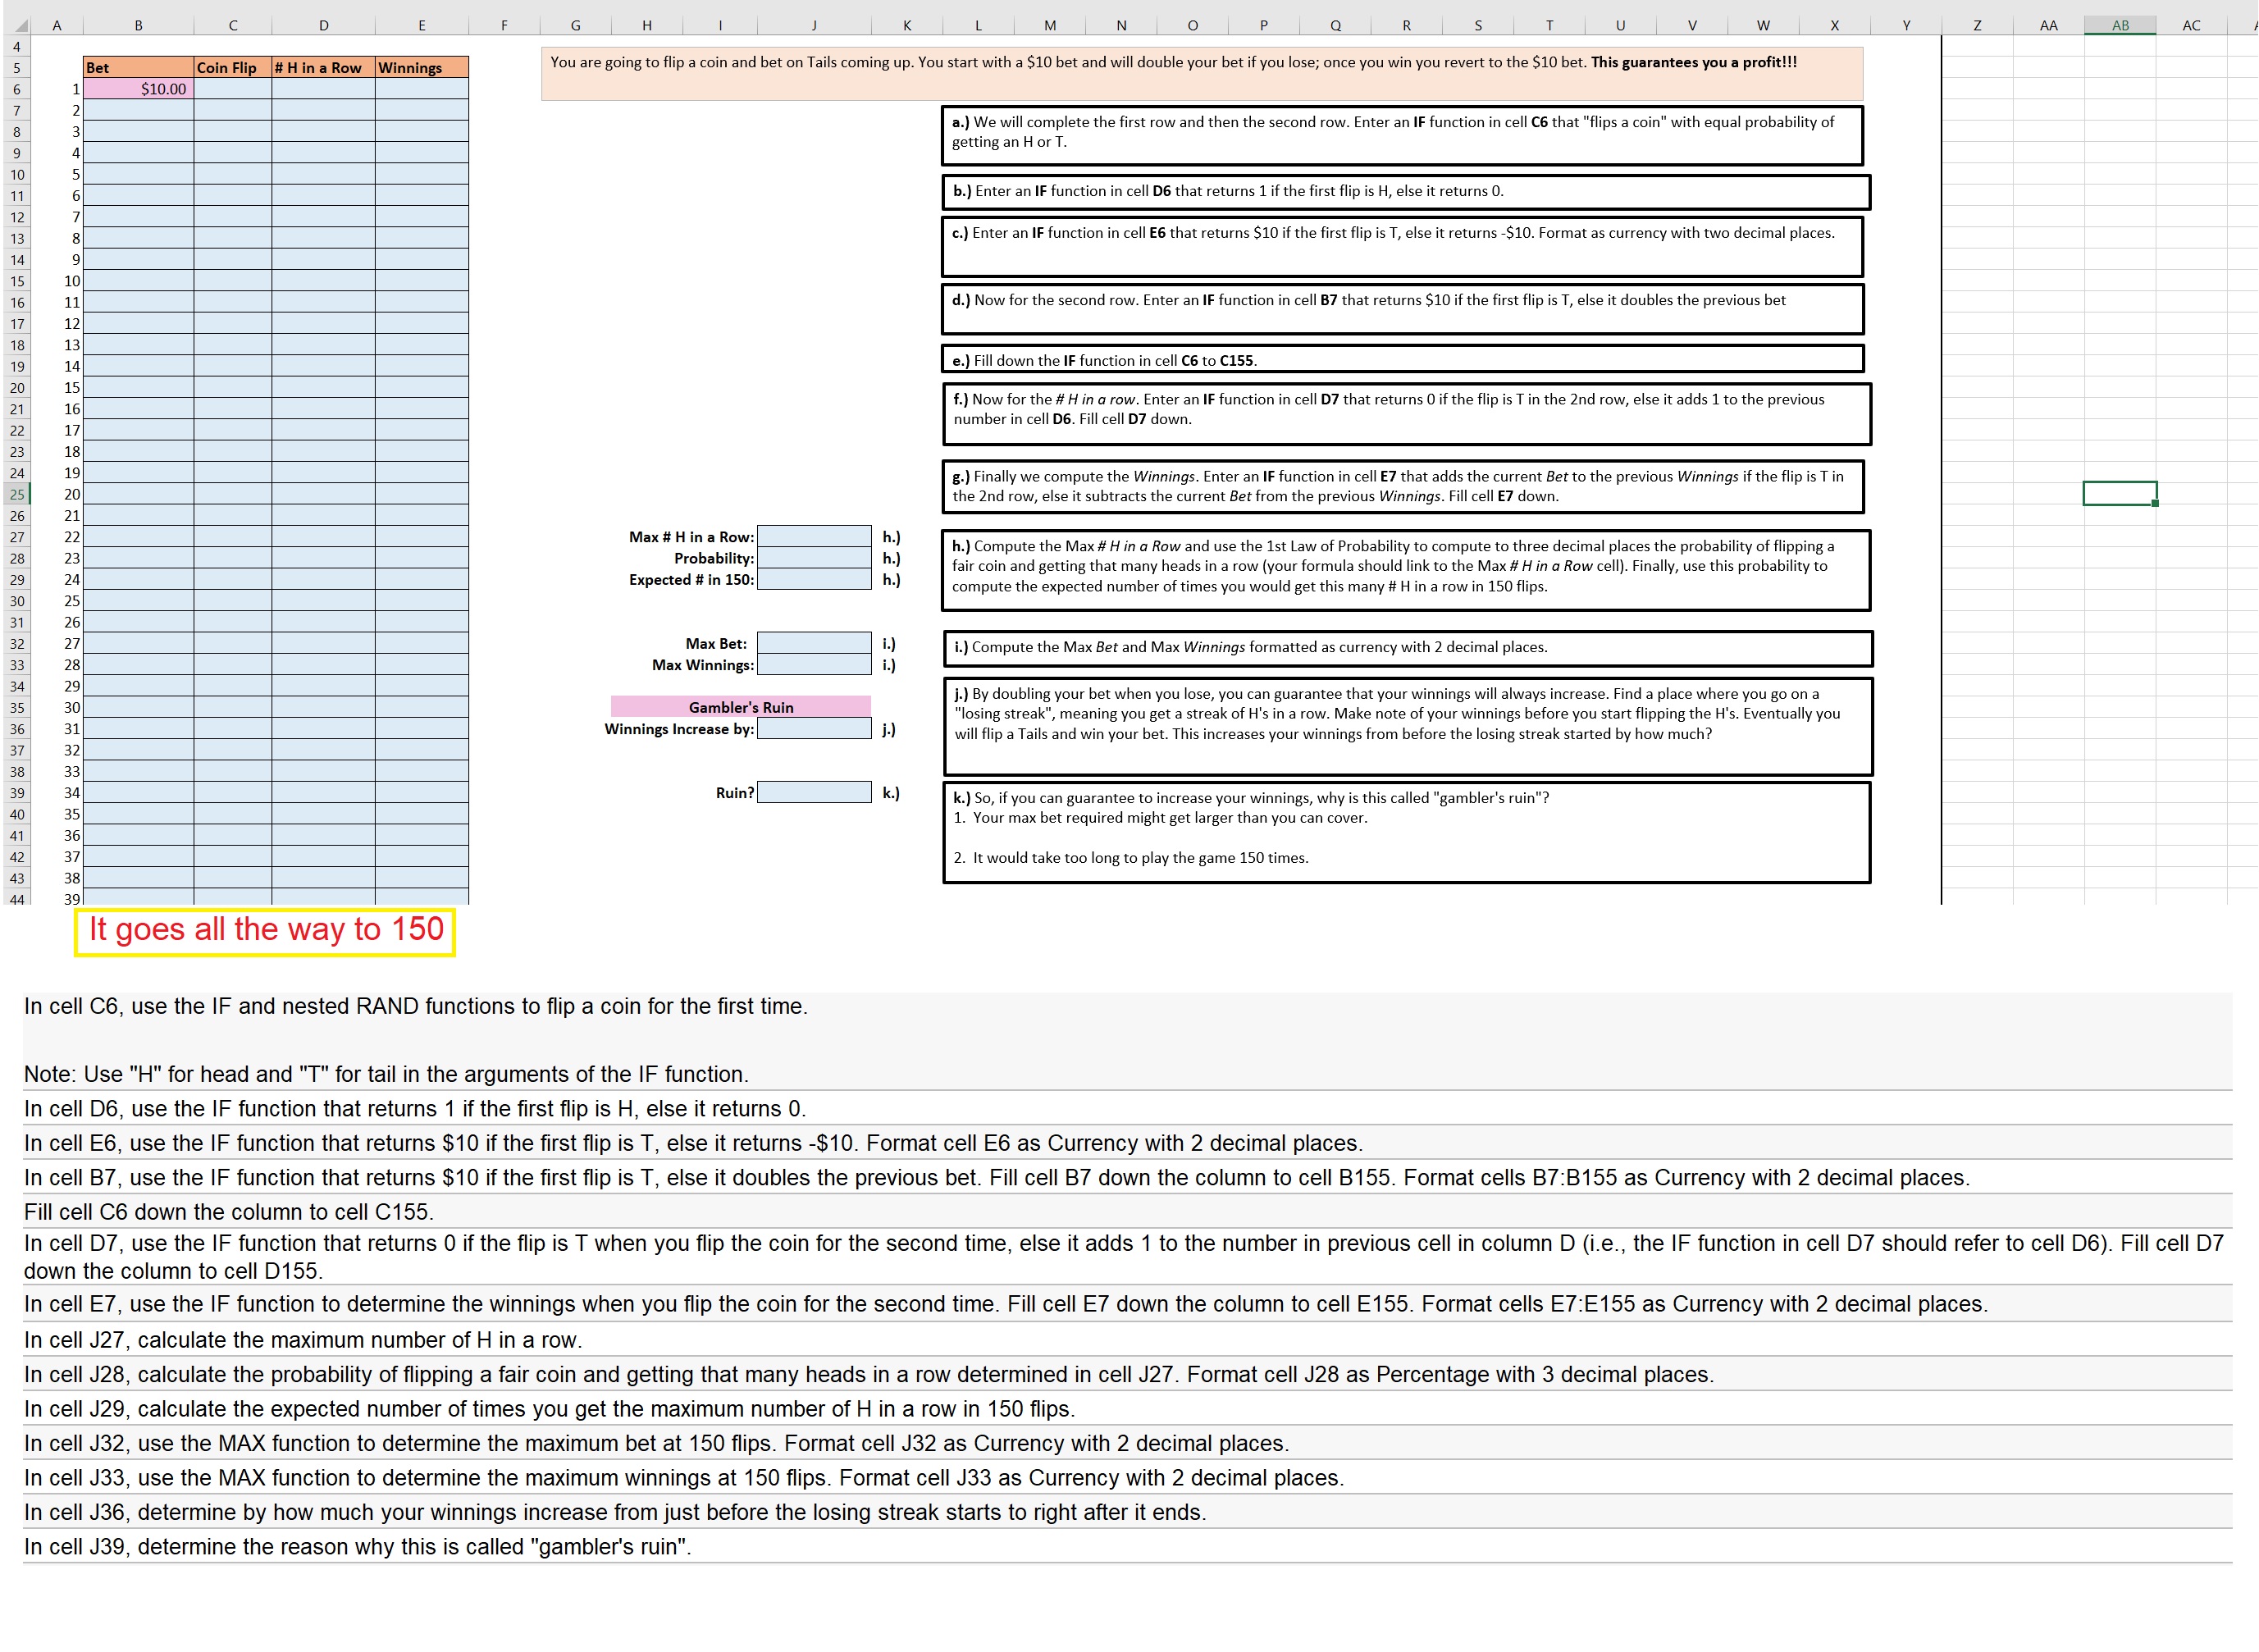Click the Winnings column header cell
The height and width of the screenshot is (1652, 2259).
pyautogui.click(x=421, y=67)
